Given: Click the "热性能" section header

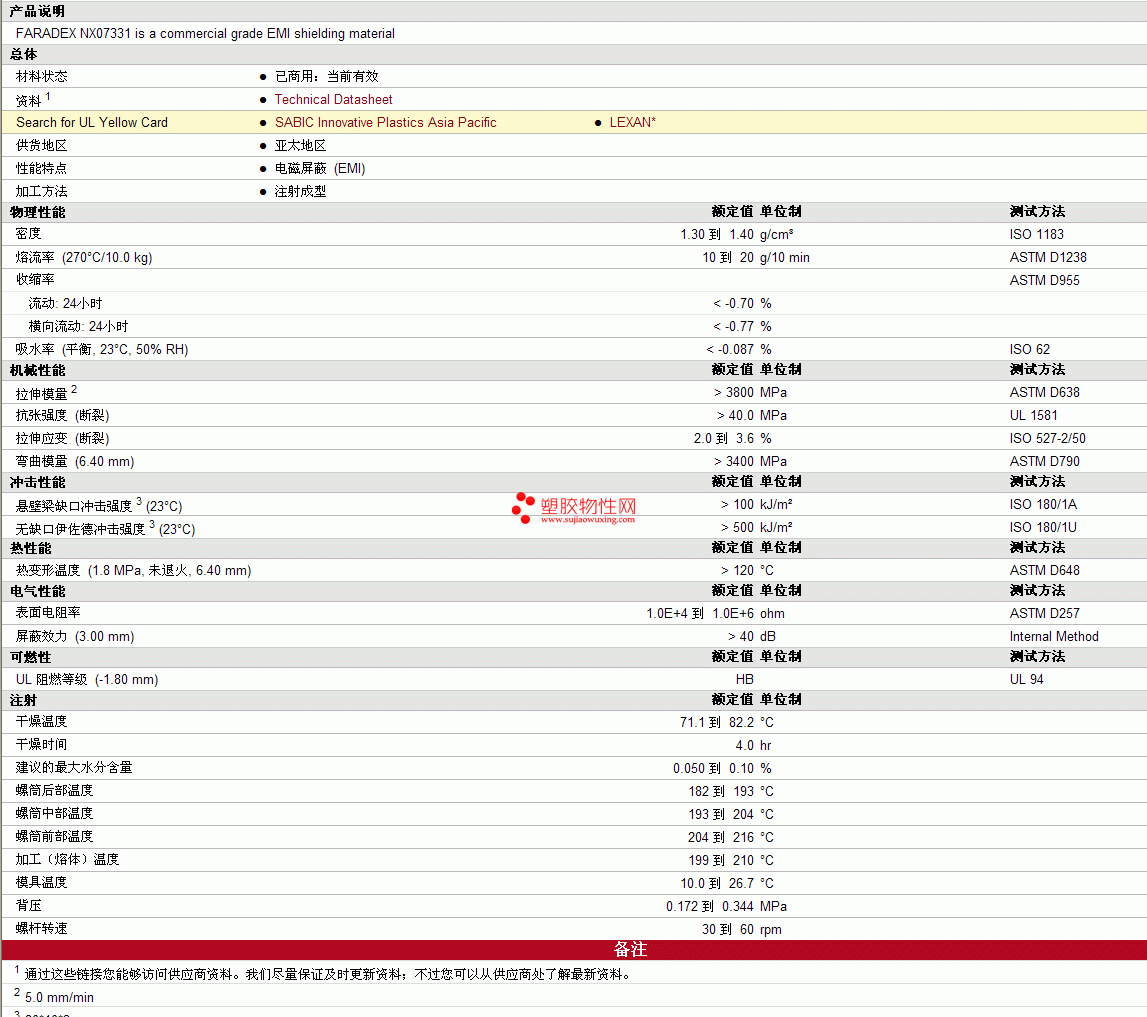Looking at the screenshot, I should click(31, 548).
